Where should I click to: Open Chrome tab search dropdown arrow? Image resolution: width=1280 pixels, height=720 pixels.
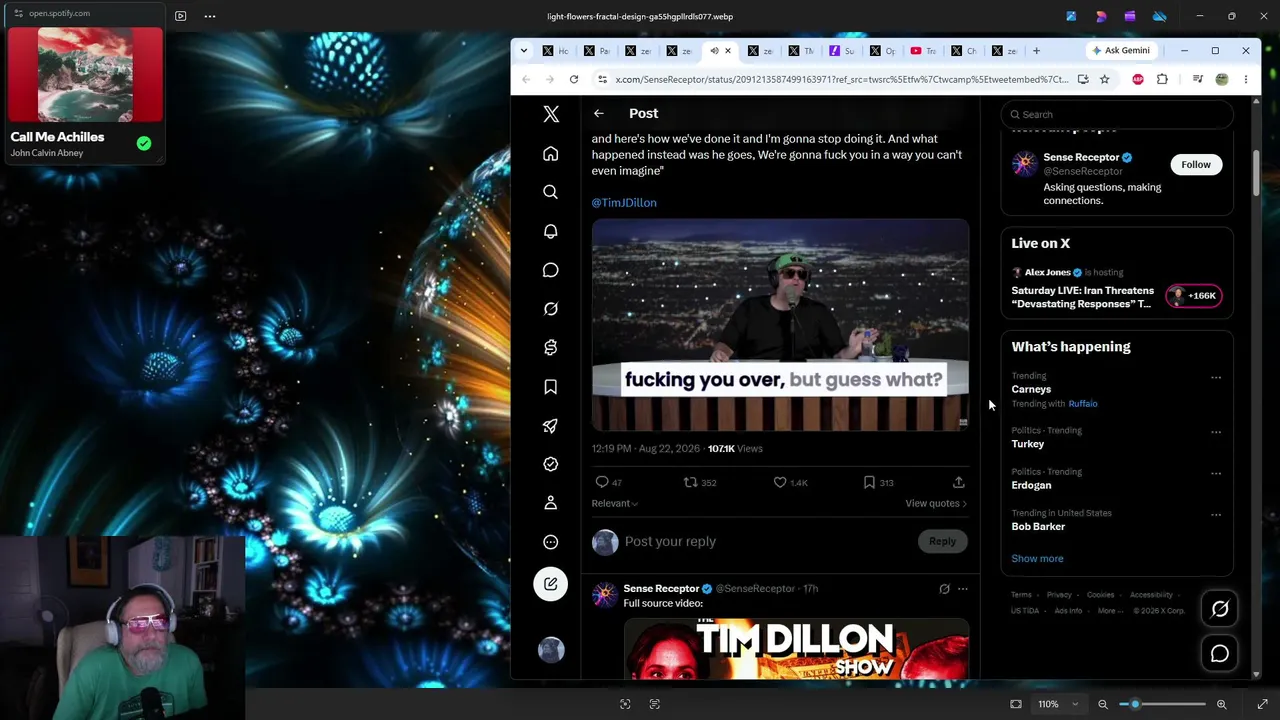tap(526, 51)
